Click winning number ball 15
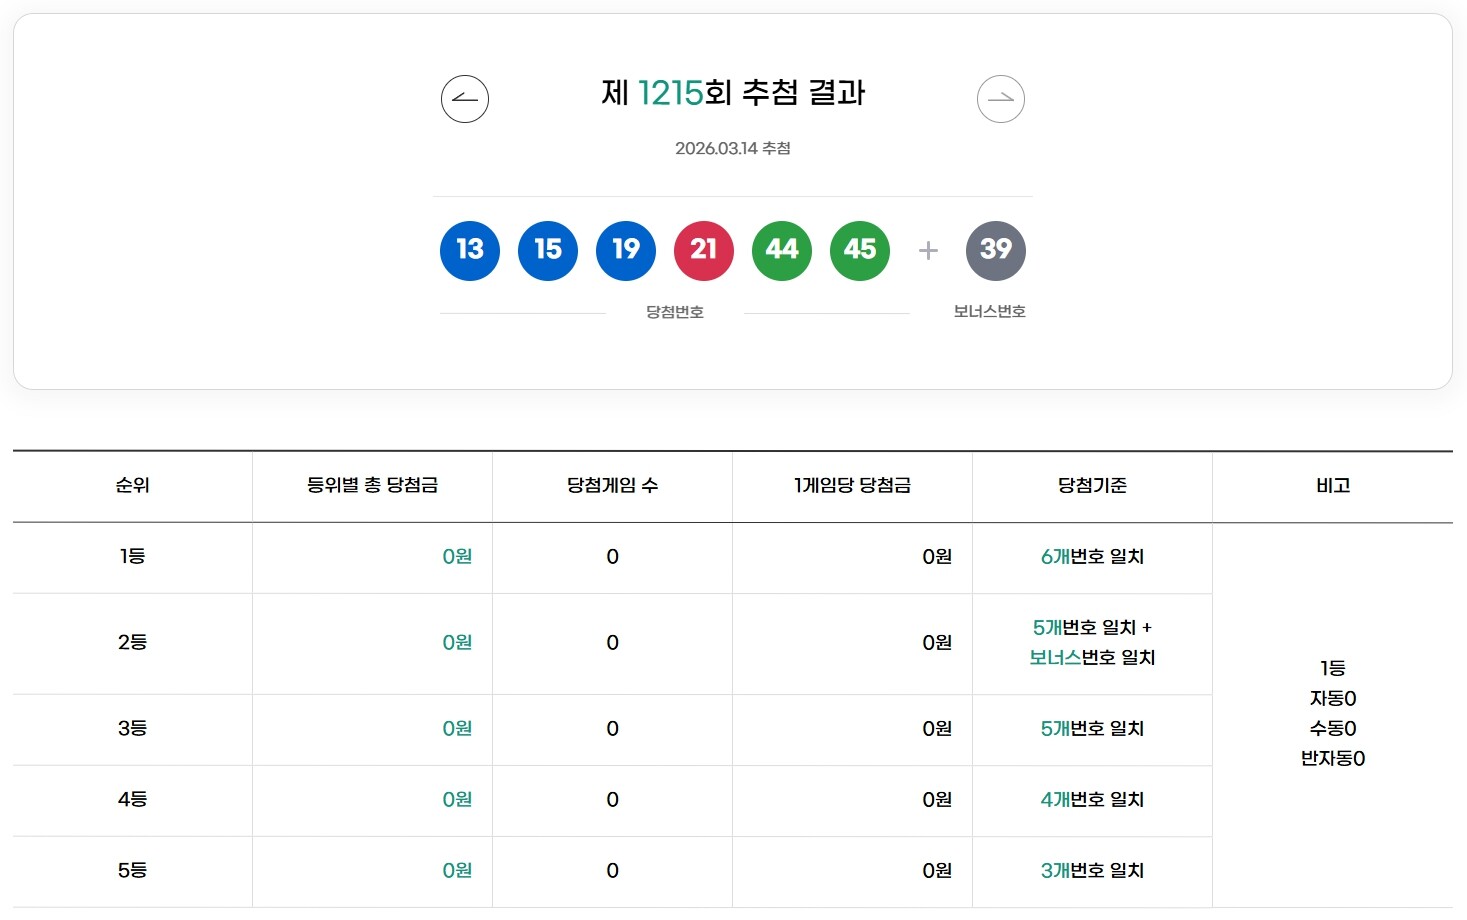Viewport: 1467px width, 920px height. click(x=548, y=250)
